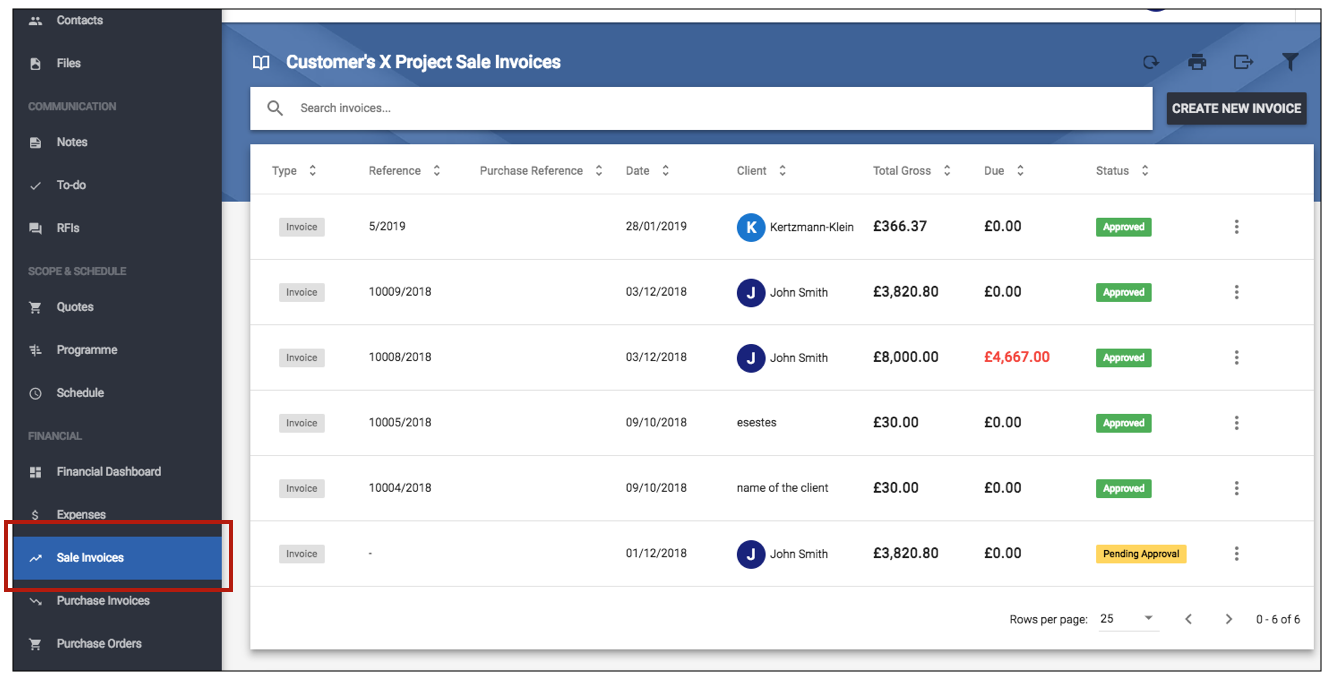Sort table by Status column
Viewport: 1327px width, 683px height.
[1122, 171]
